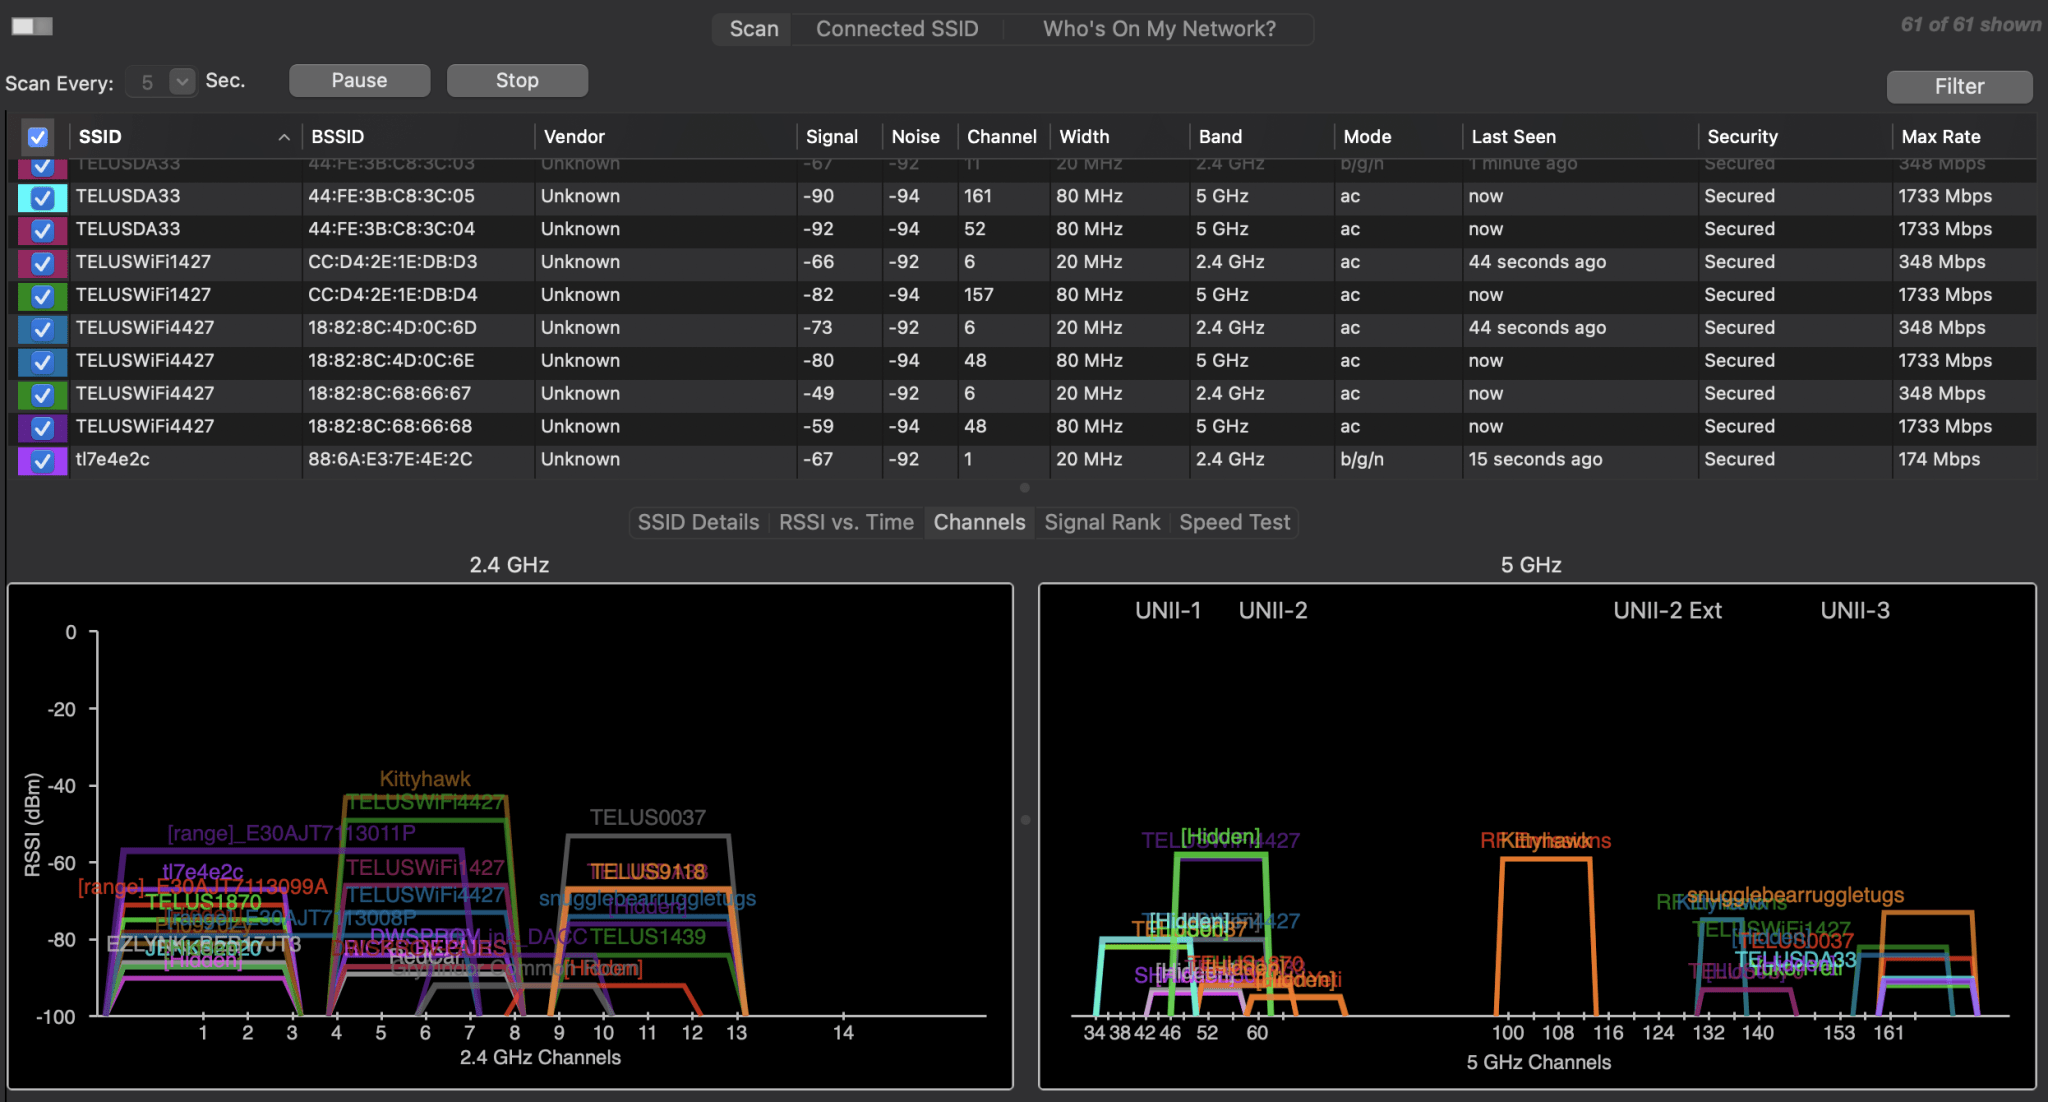The image size is (2048, 1102).
Task: Show the RSSI vs. Time tab
Action: (x=846, y=522)
